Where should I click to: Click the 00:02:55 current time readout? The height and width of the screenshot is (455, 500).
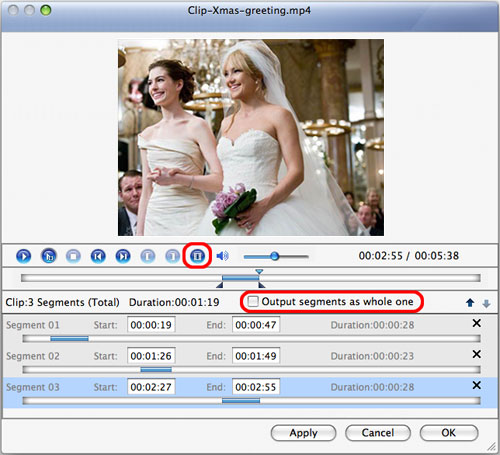point(380,256)
